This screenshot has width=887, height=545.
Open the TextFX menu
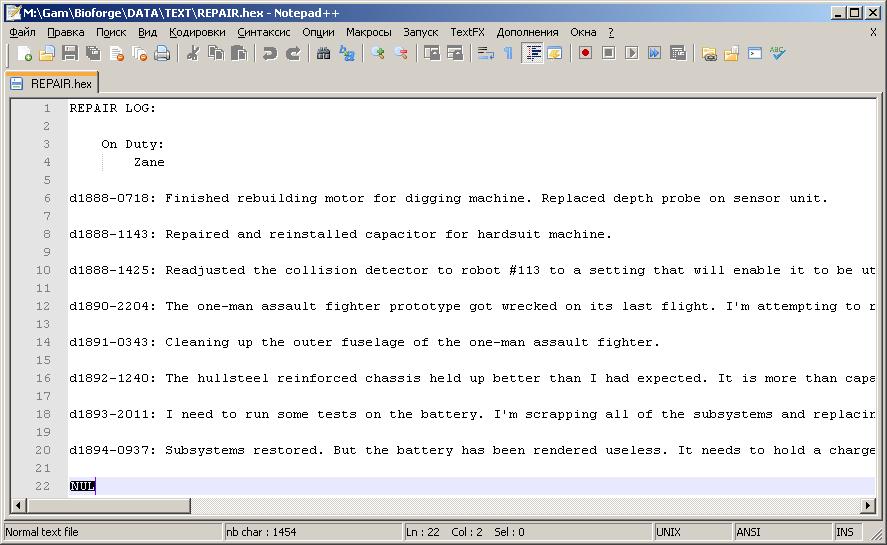(x=467, y=32)
